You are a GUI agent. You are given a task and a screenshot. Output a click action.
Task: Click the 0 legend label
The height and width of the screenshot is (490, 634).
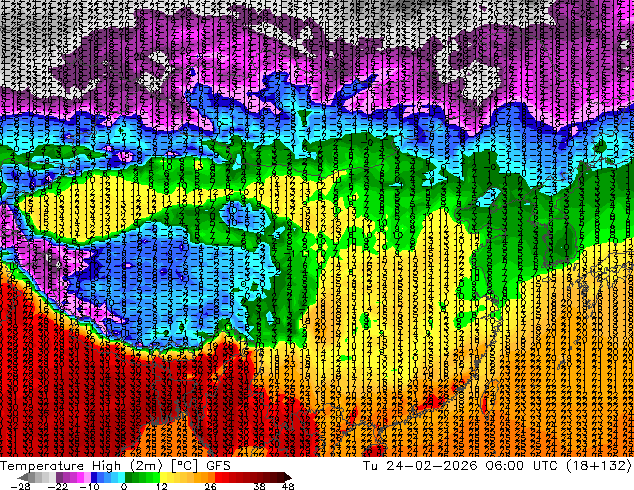pyautogui.click(x=124, y=486)
